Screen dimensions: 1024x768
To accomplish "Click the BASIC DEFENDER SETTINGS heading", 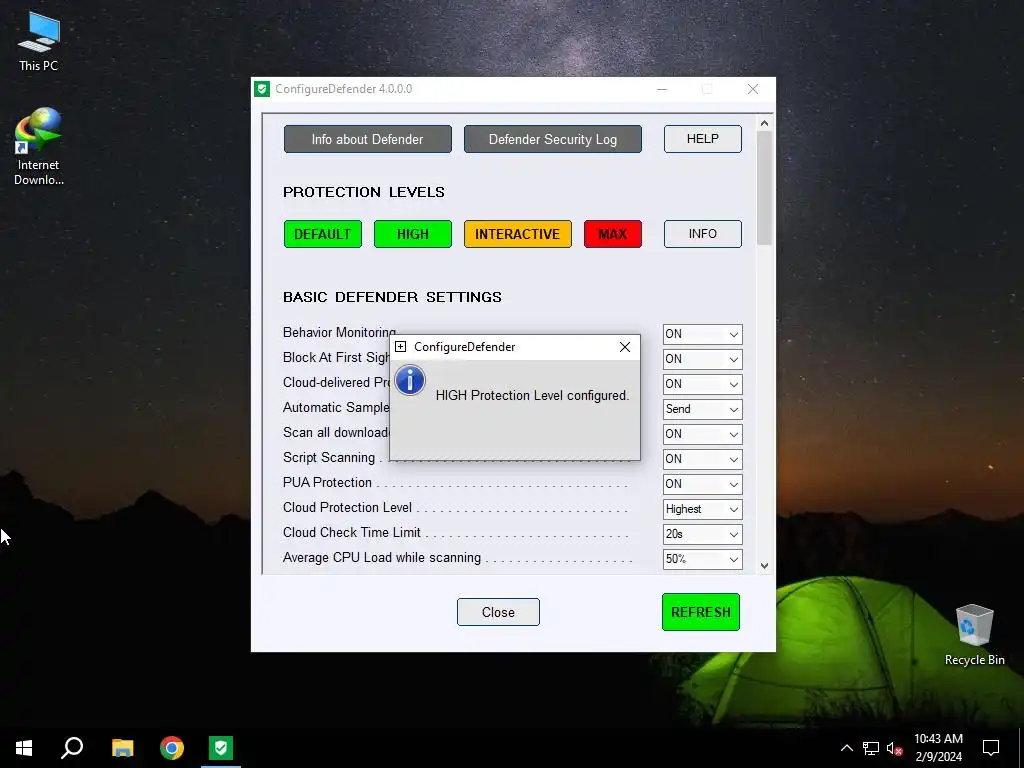I will pyautogui.click(x=392, y=297).
